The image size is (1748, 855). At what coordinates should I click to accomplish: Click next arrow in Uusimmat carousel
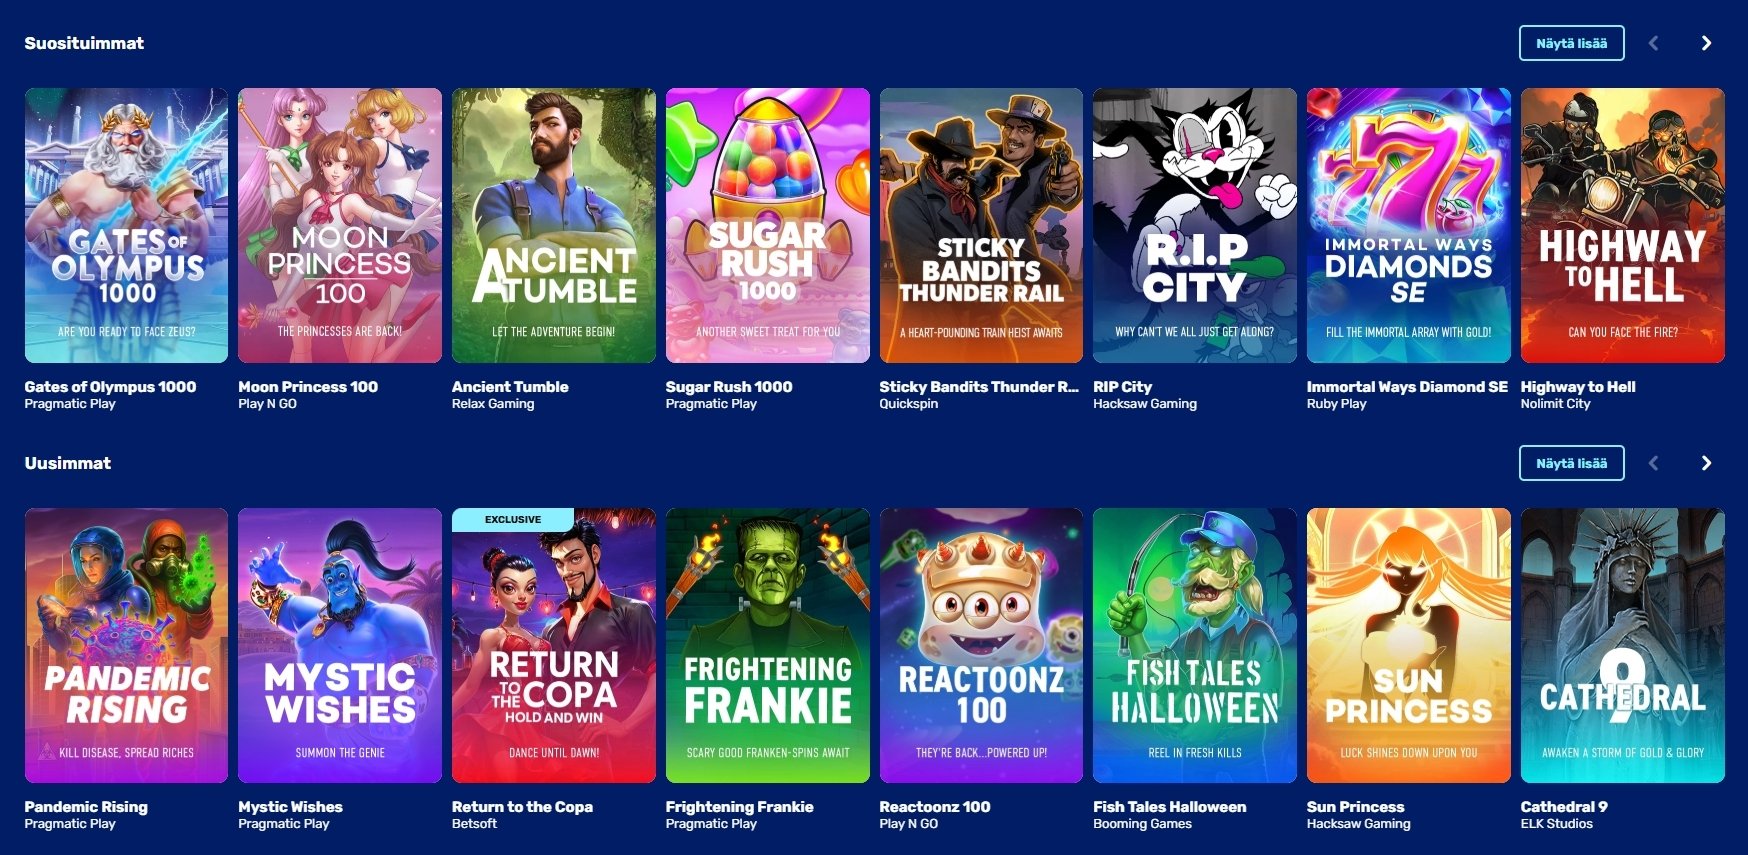1706,463
